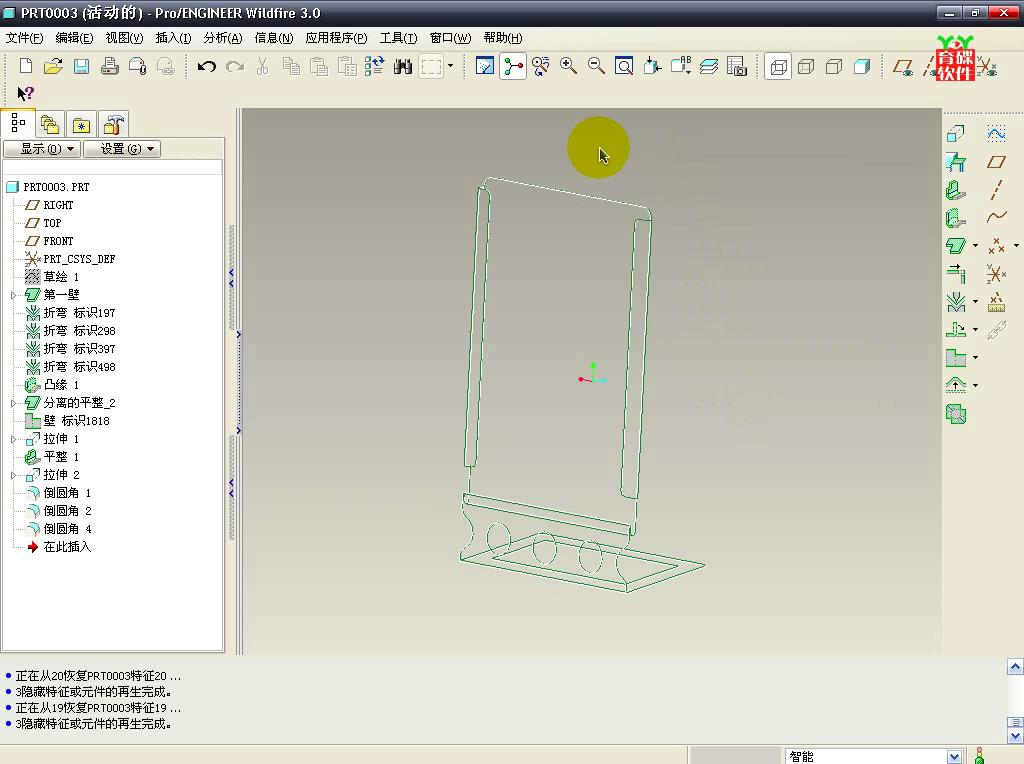Open the dropdown arrow beside the Bend tool
The height and width of the screenshot is (764, 1024).
pyautogui.click(x=976, y=302)
